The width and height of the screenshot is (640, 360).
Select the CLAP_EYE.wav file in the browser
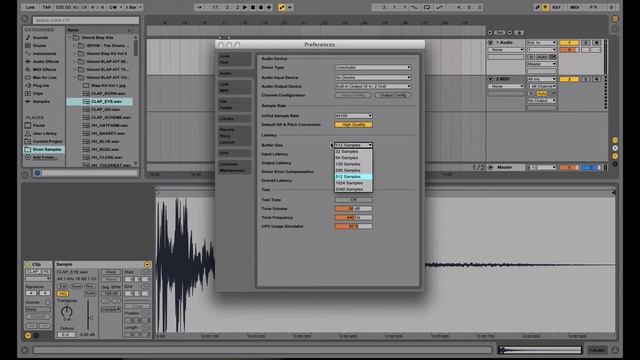click(100, 101)
